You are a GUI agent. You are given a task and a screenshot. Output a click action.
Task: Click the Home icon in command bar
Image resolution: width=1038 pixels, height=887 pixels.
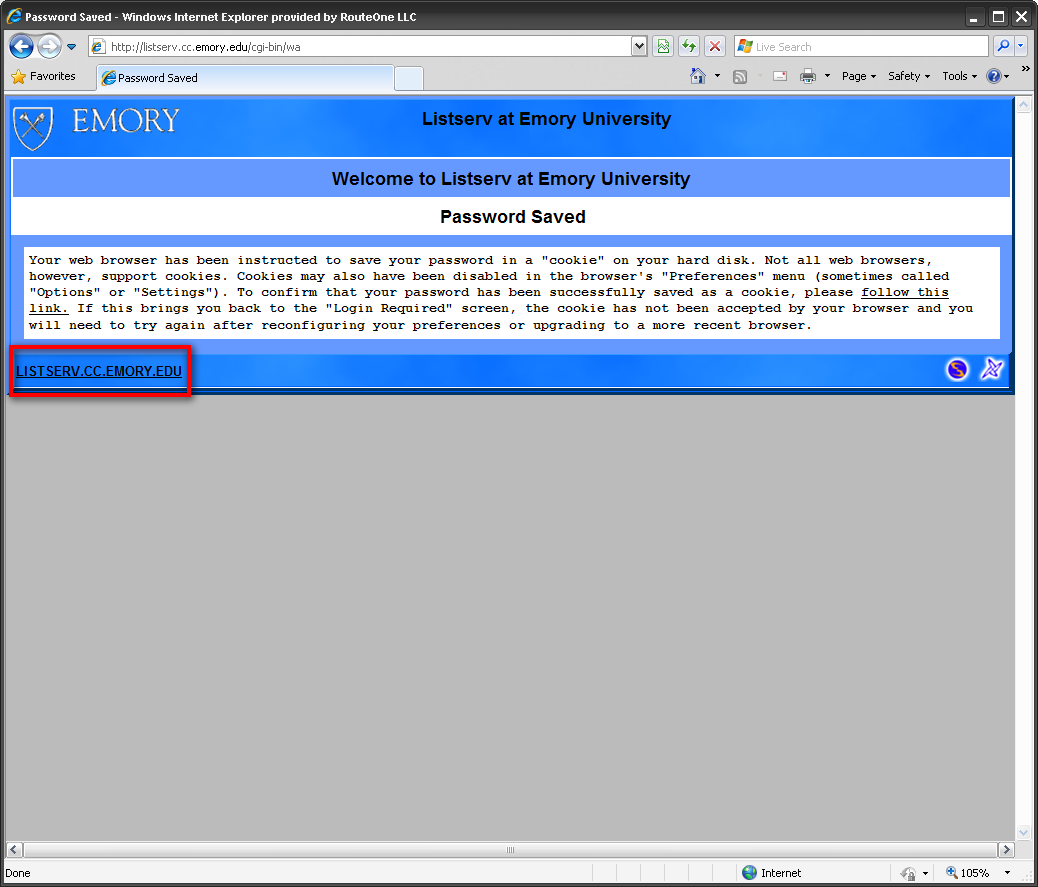point(698,76)
